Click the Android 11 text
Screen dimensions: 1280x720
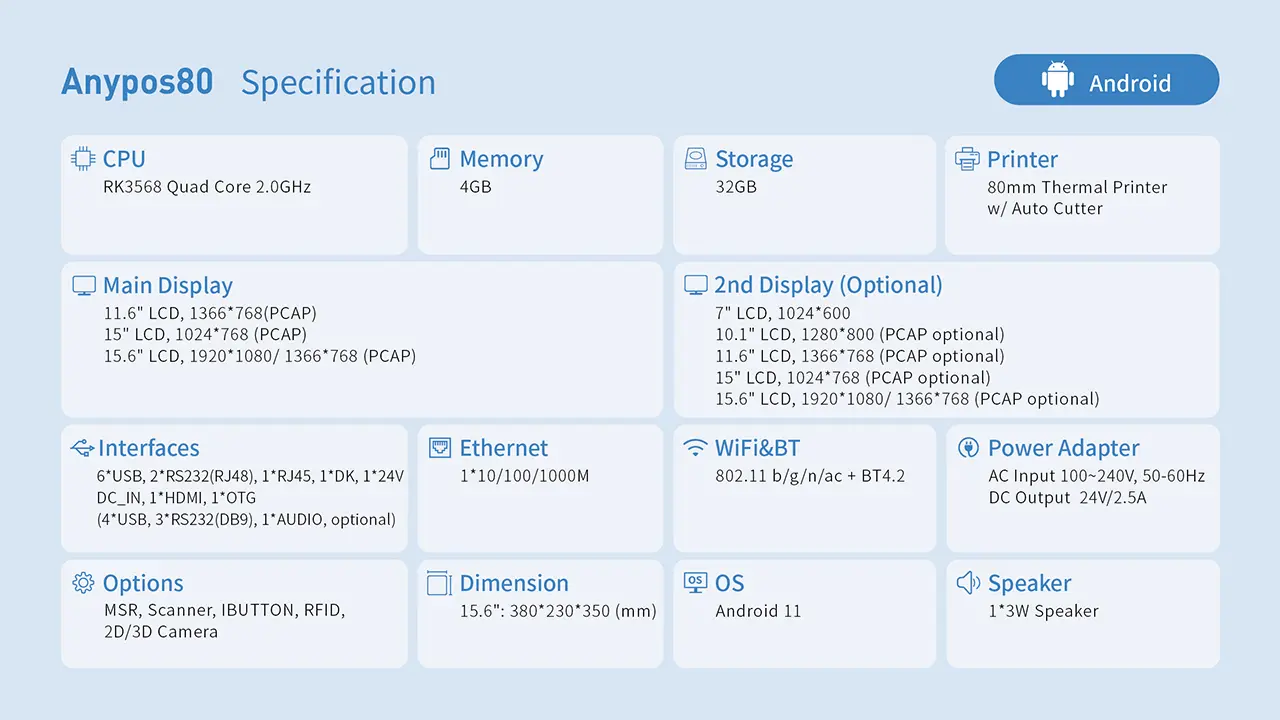pyautogui.click(x=758, y=611)
